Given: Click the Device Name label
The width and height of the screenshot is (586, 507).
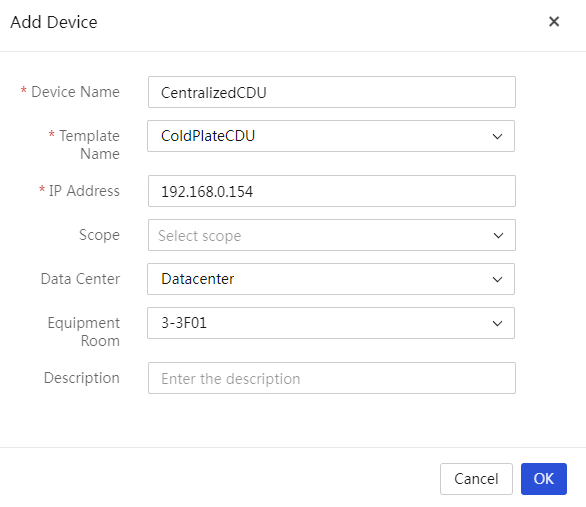Looking at the screenshot, I should [75, 92].
